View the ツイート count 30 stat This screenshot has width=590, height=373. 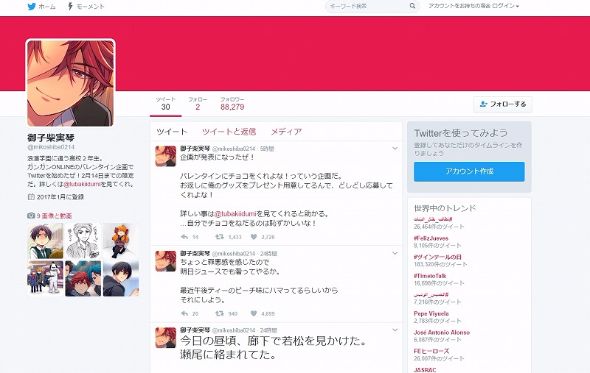166,104
